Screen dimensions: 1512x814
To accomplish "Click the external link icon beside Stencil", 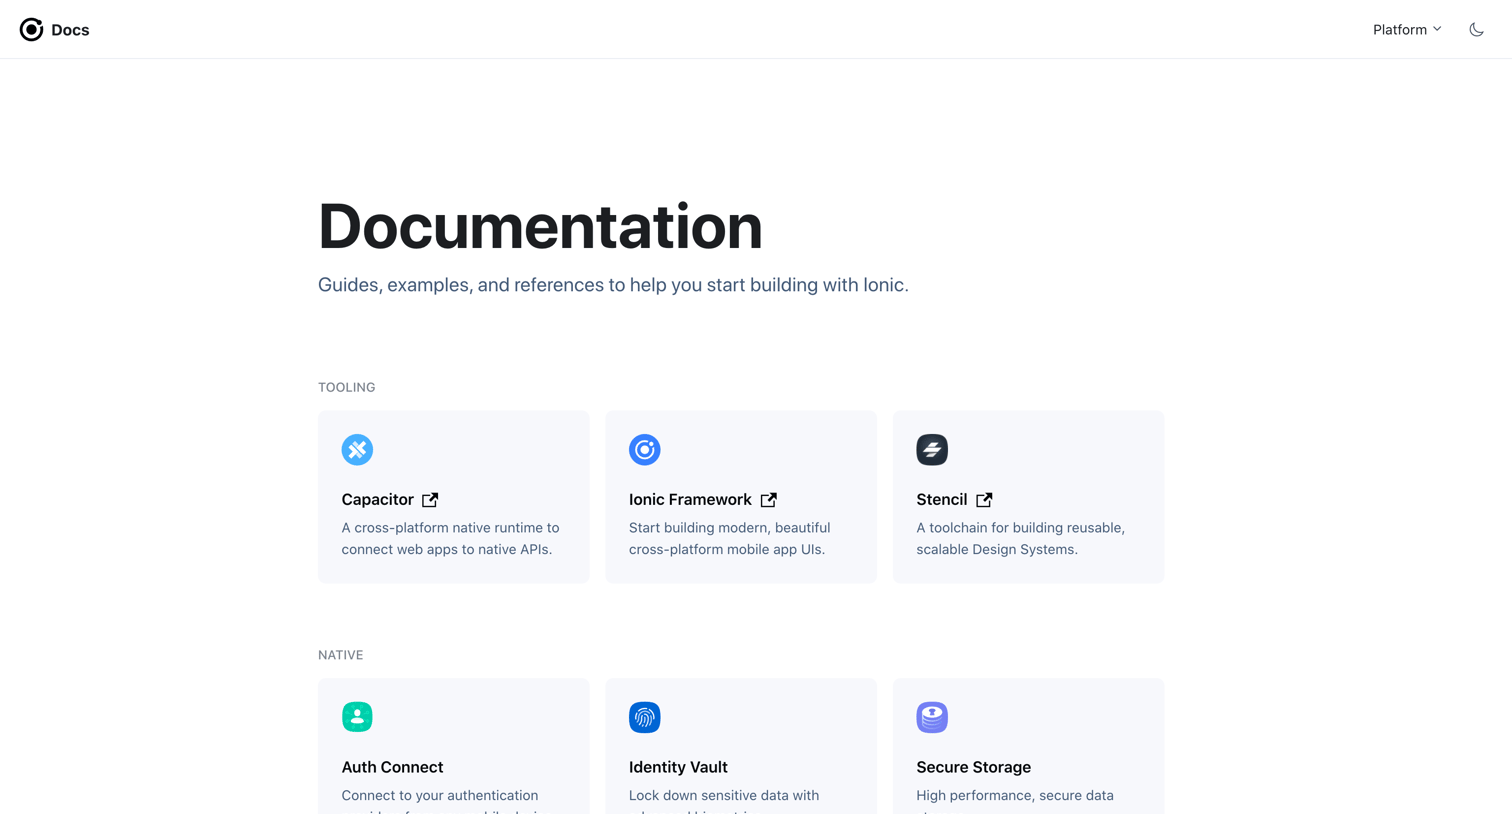I will (985, 500).
